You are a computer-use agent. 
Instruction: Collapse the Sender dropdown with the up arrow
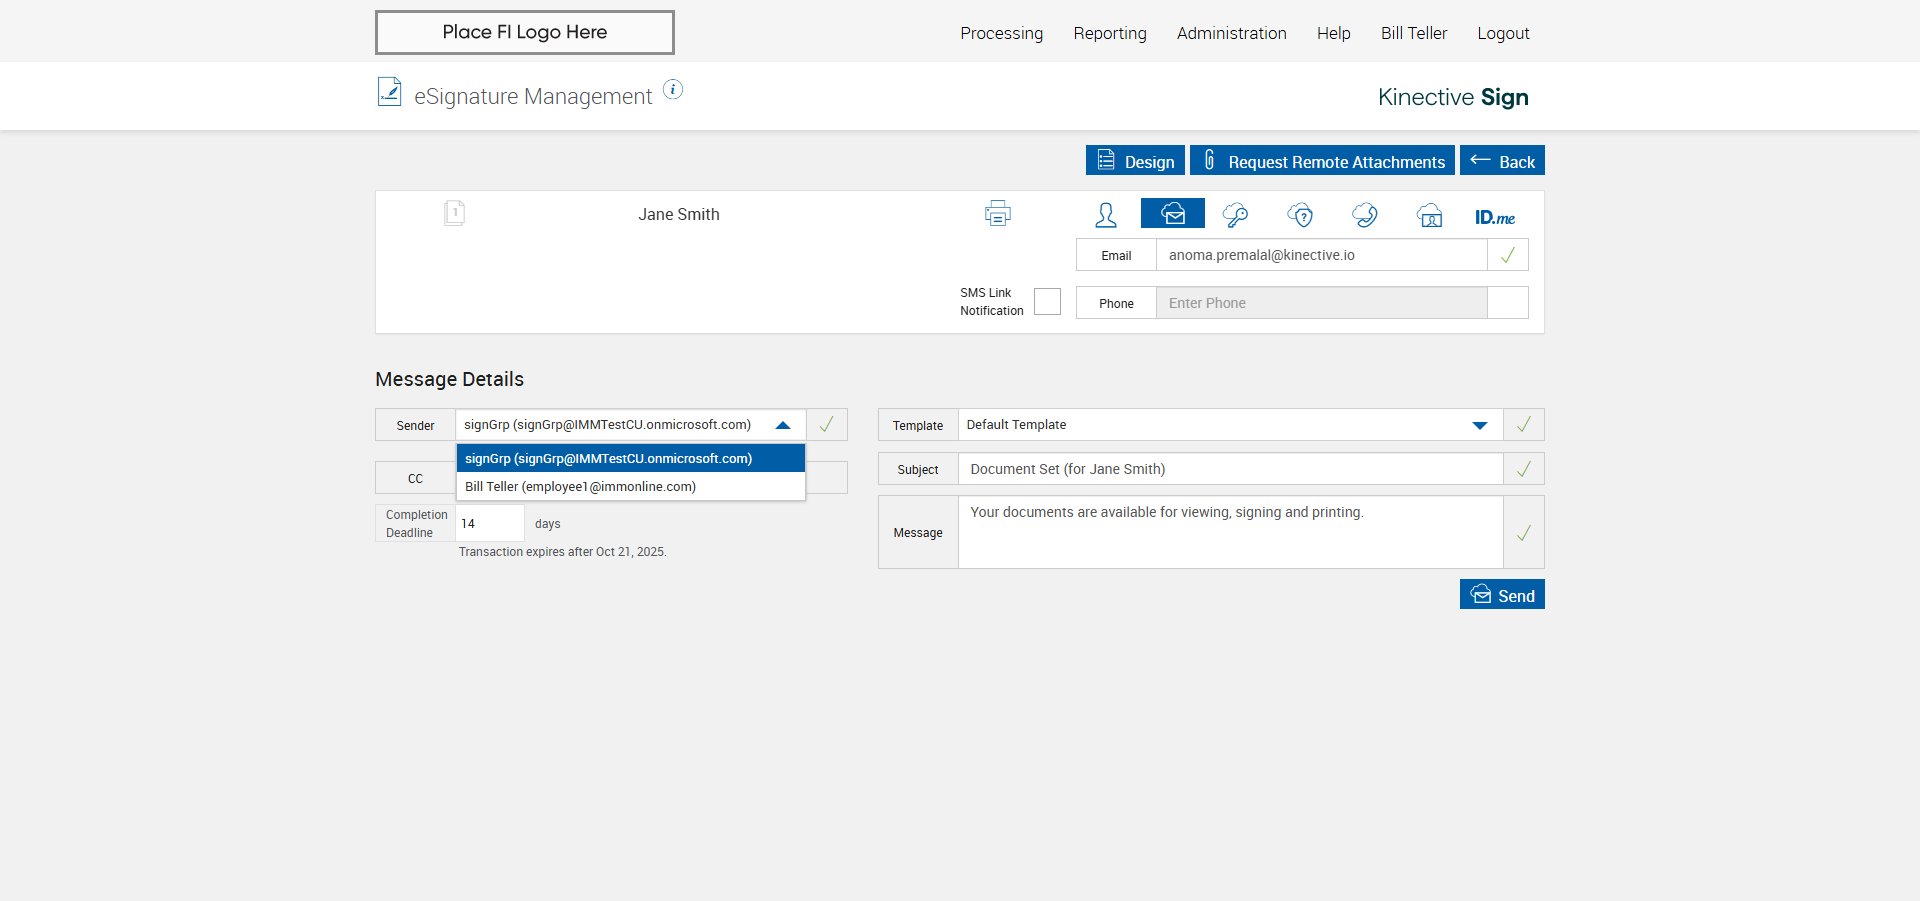click(x=783, y=425)
